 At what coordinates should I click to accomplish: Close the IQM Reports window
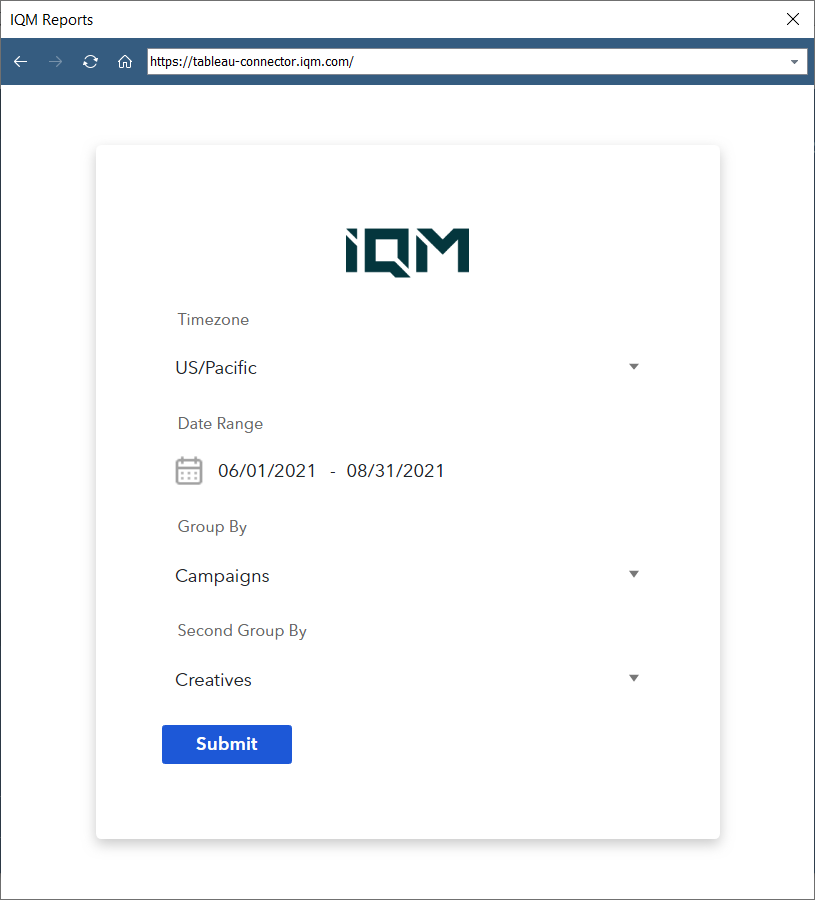click(x=793, y=19)
